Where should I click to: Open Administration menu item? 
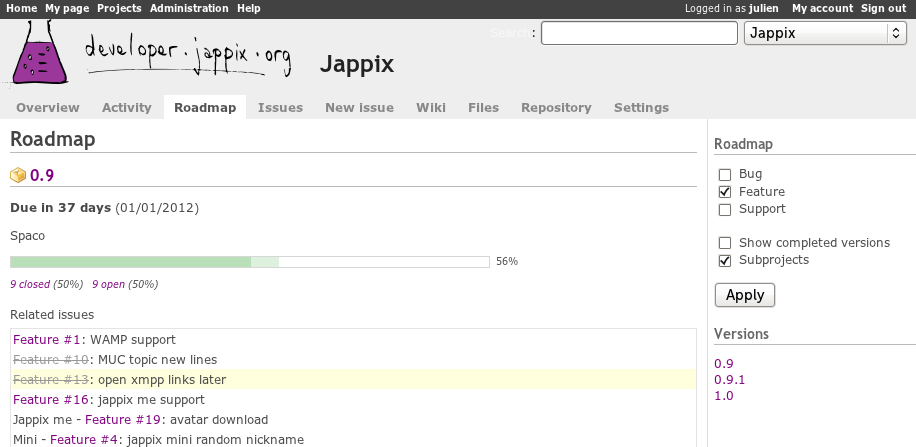189,8
